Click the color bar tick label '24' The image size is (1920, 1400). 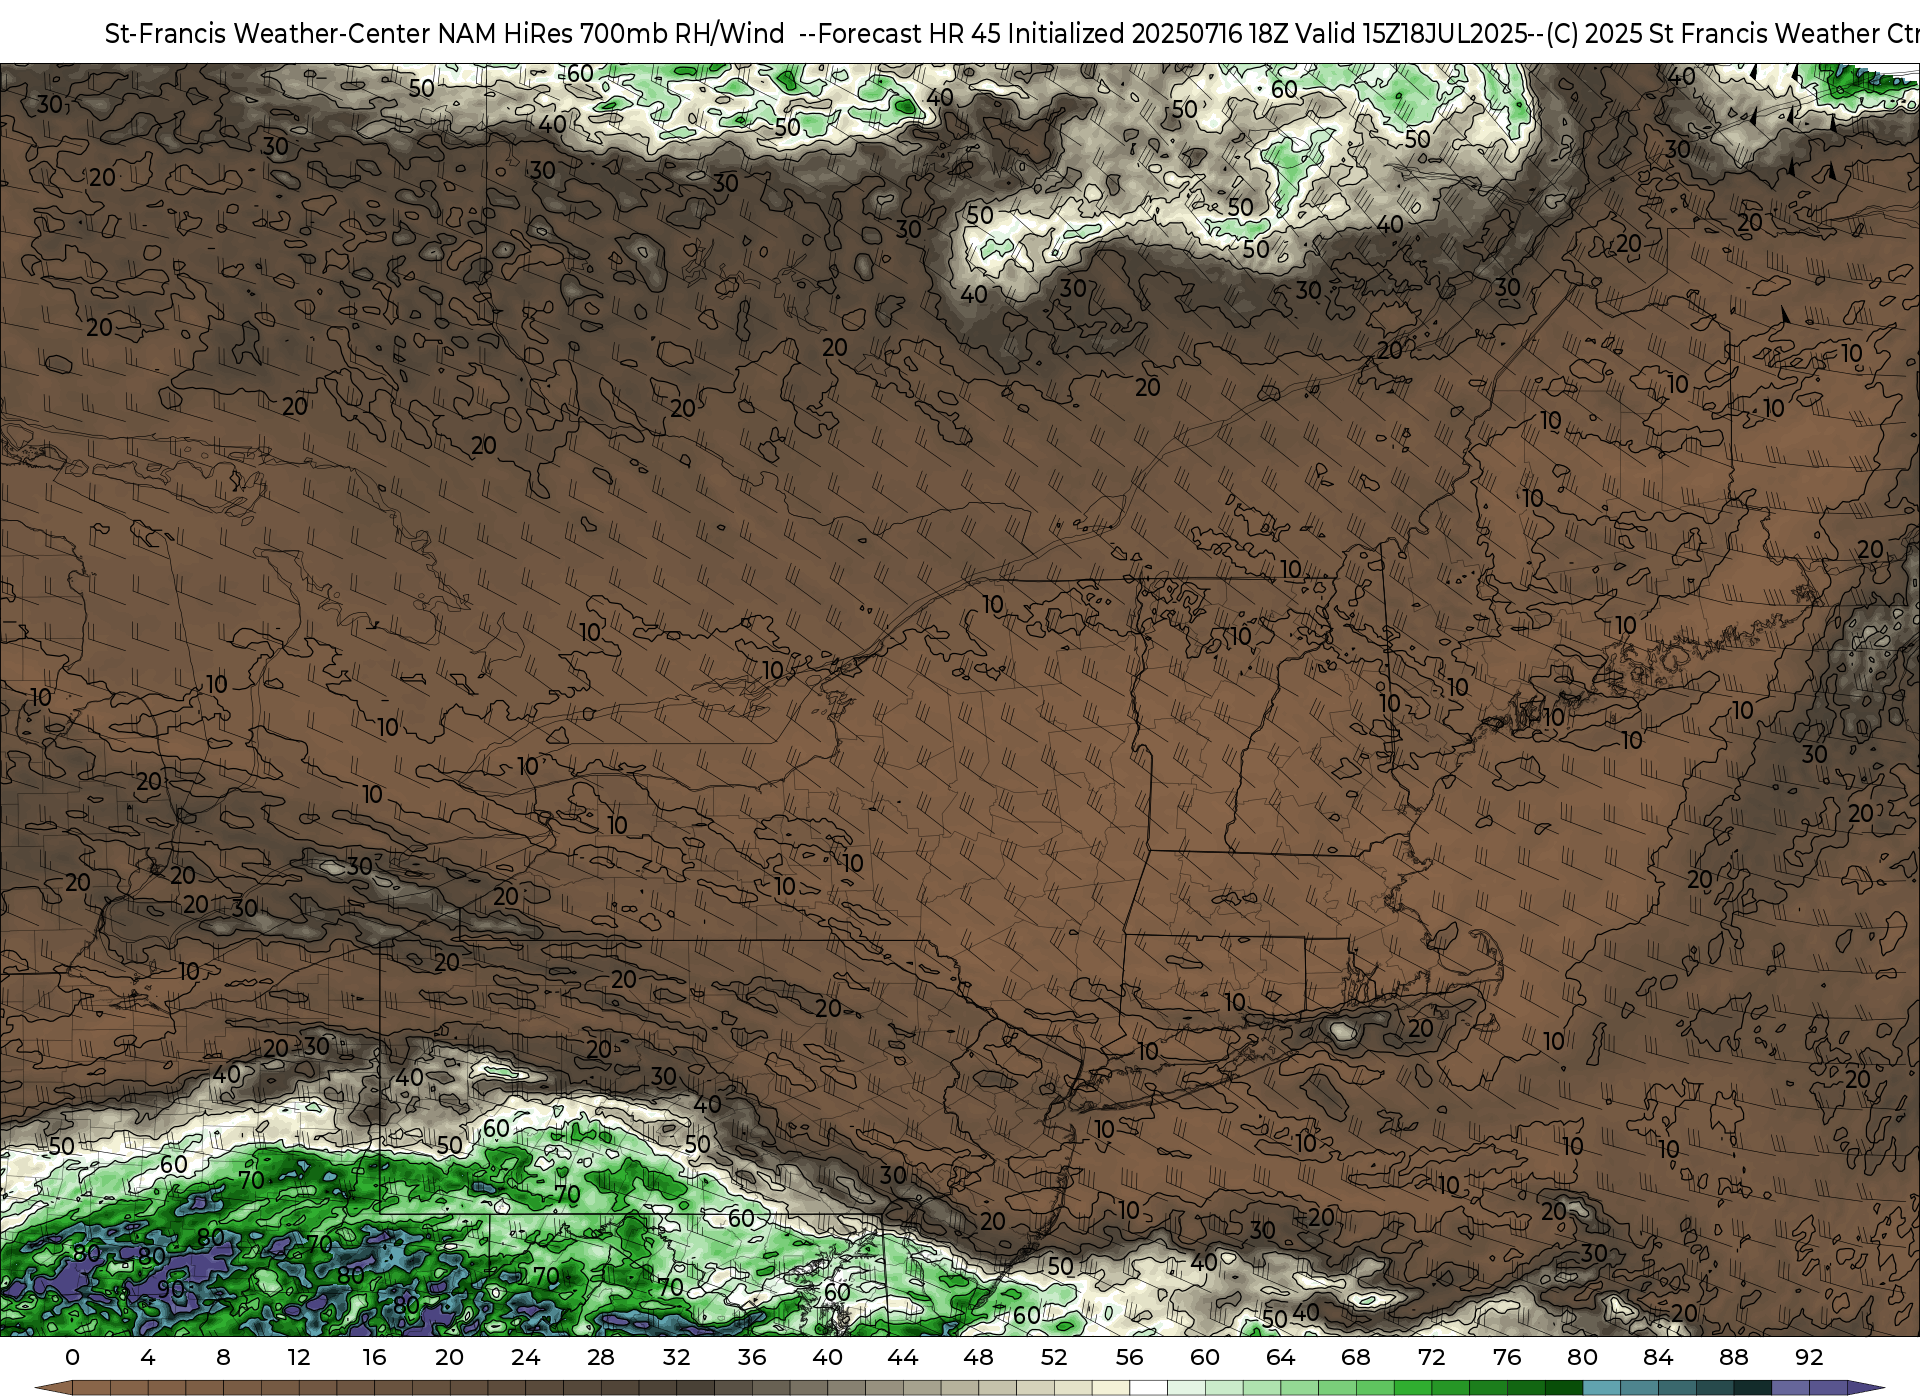[x=525, y=1357]
